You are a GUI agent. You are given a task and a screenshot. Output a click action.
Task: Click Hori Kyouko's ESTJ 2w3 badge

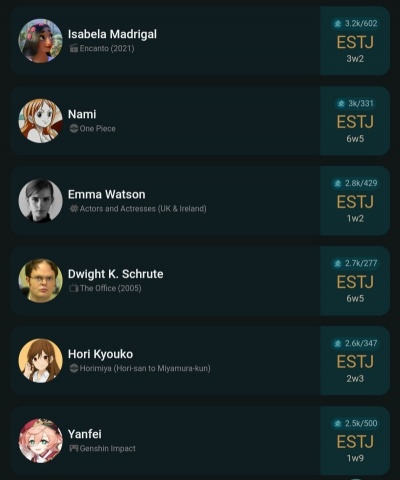point(355,361)
